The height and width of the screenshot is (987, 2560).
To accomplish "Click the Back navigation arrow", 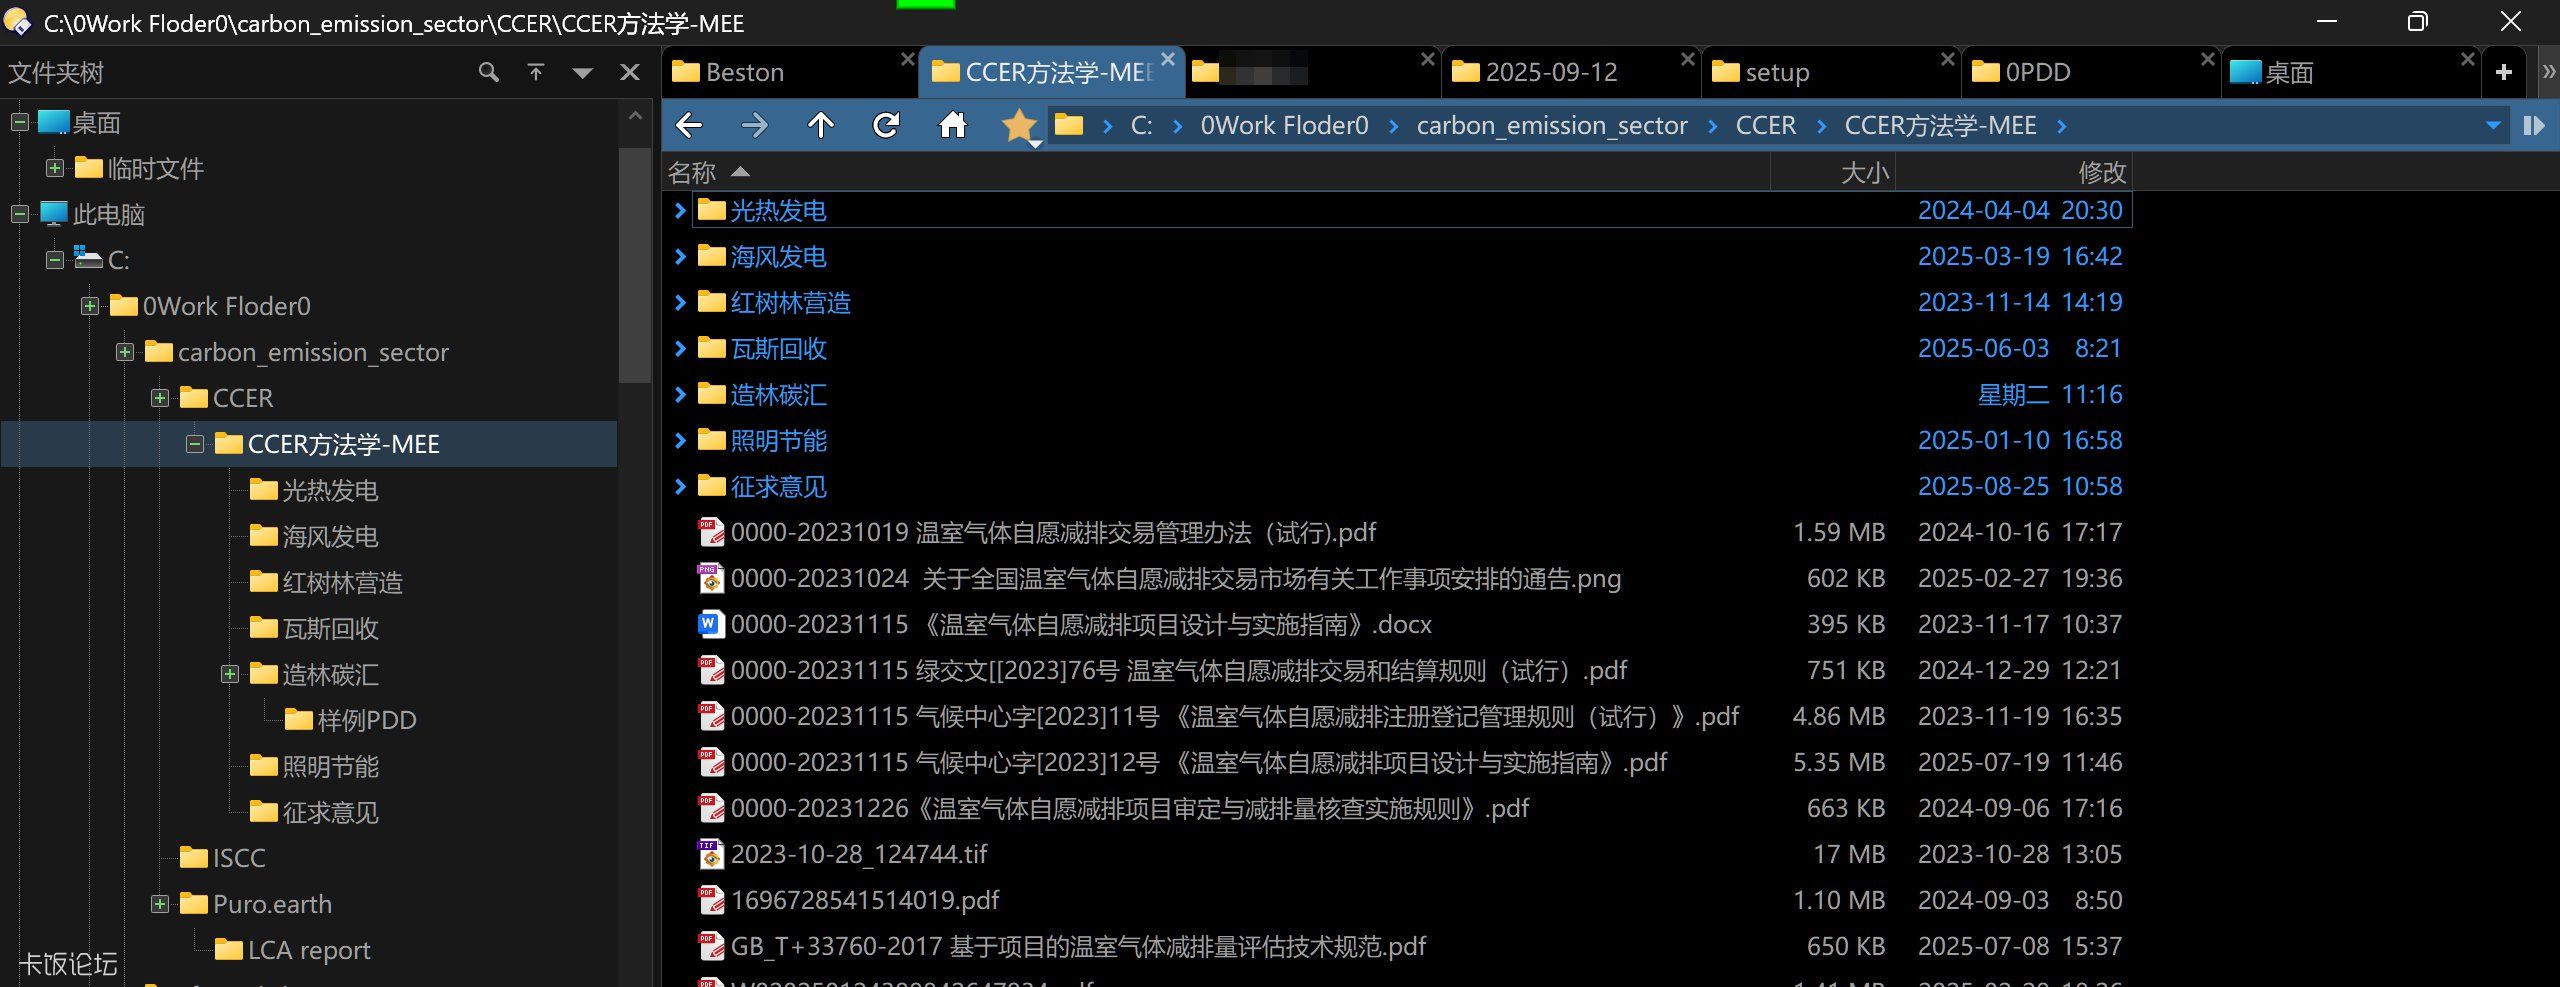I will click(689, 125).
